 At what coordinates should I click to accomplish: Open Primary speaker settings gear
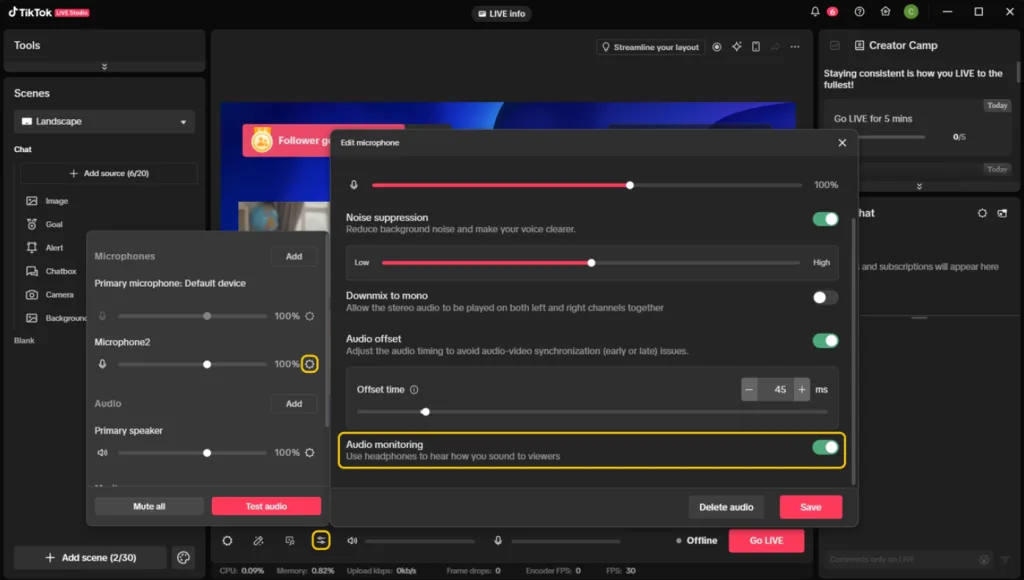tap(310, 452)
